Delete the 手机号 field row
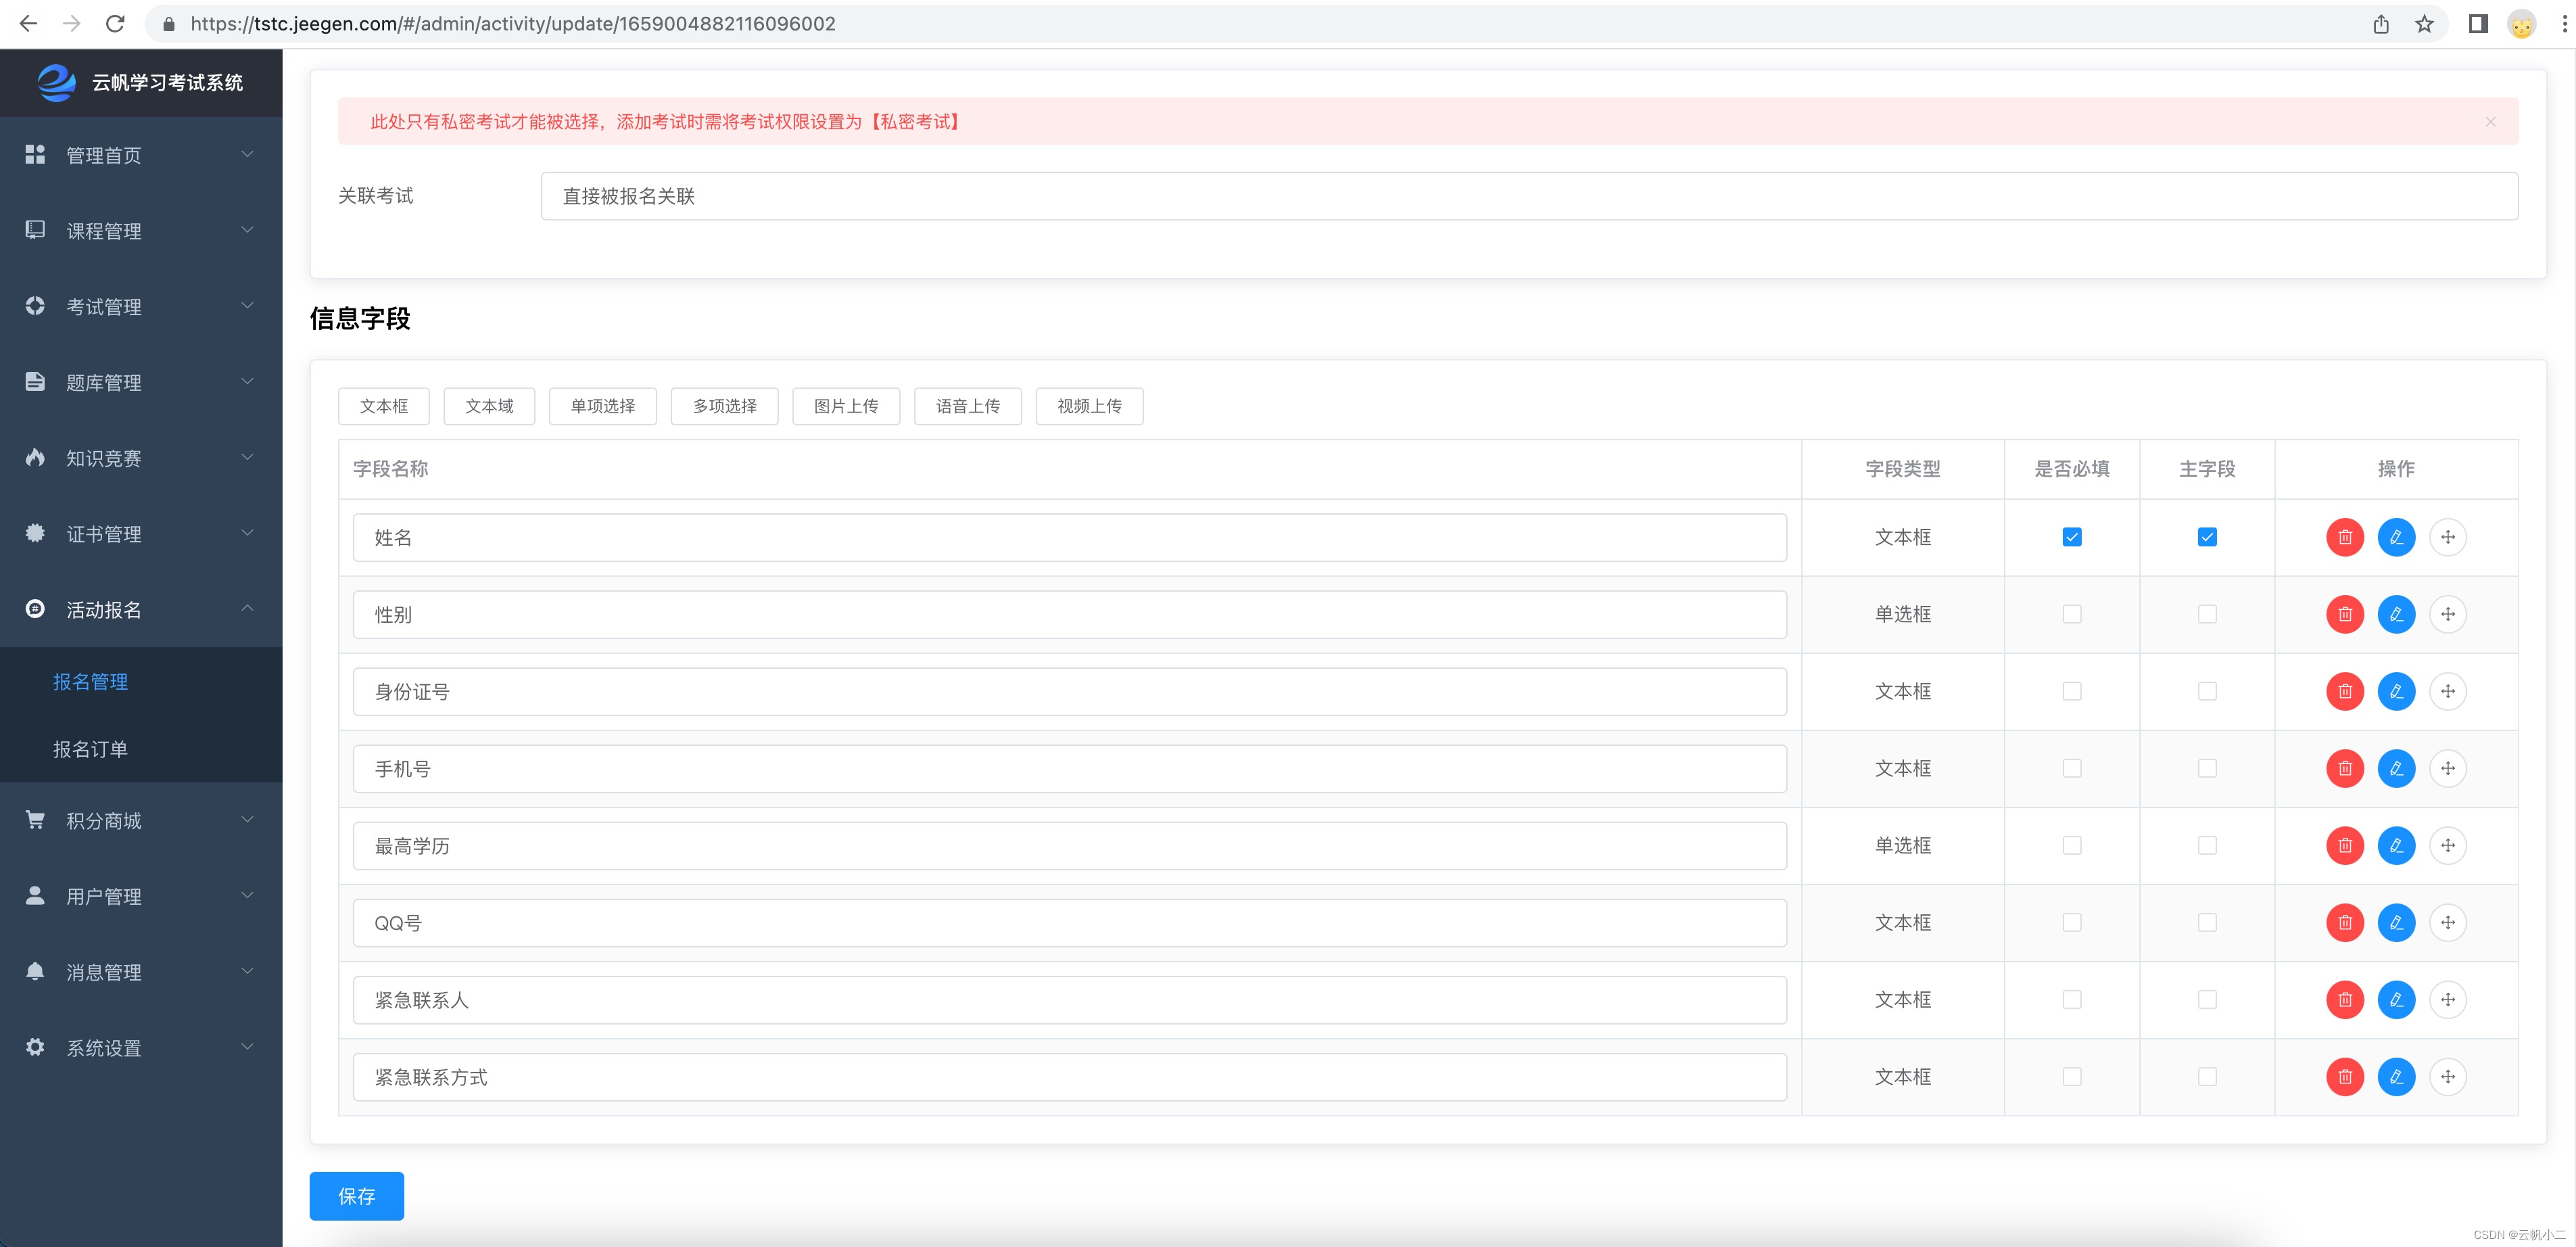 click(x=2344, y=768)
